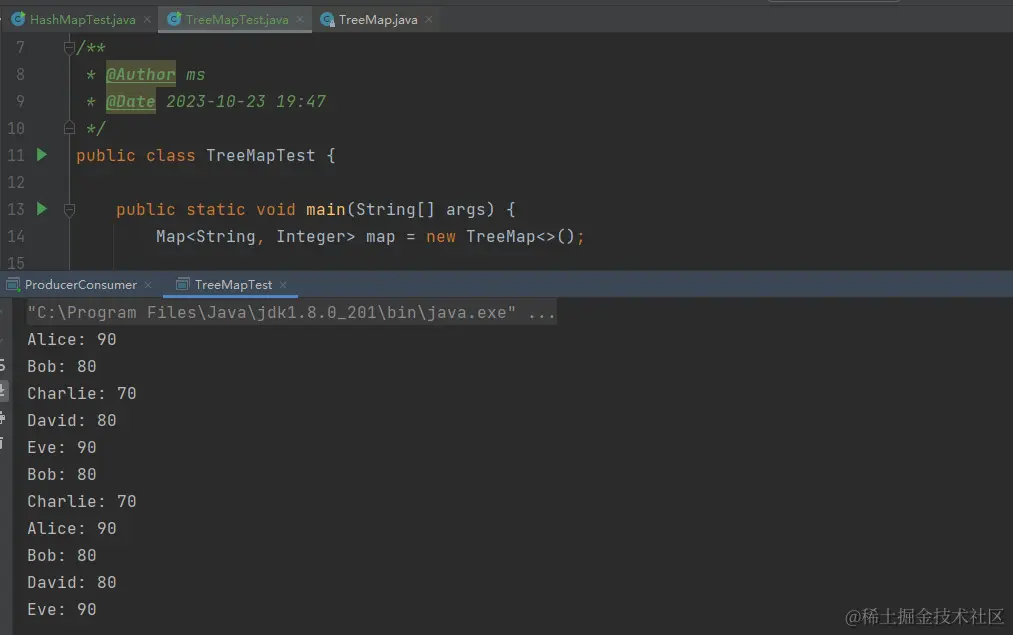Click line number 12 in gutter
The image size is (1013, 635).
pyautogui.click(x=16, y=182)
